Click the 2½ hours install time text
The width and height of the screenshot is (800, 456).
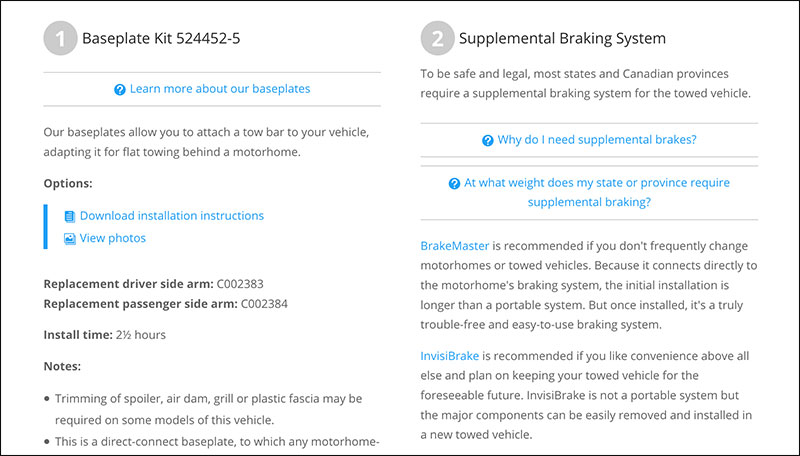[x=141, y=335]
